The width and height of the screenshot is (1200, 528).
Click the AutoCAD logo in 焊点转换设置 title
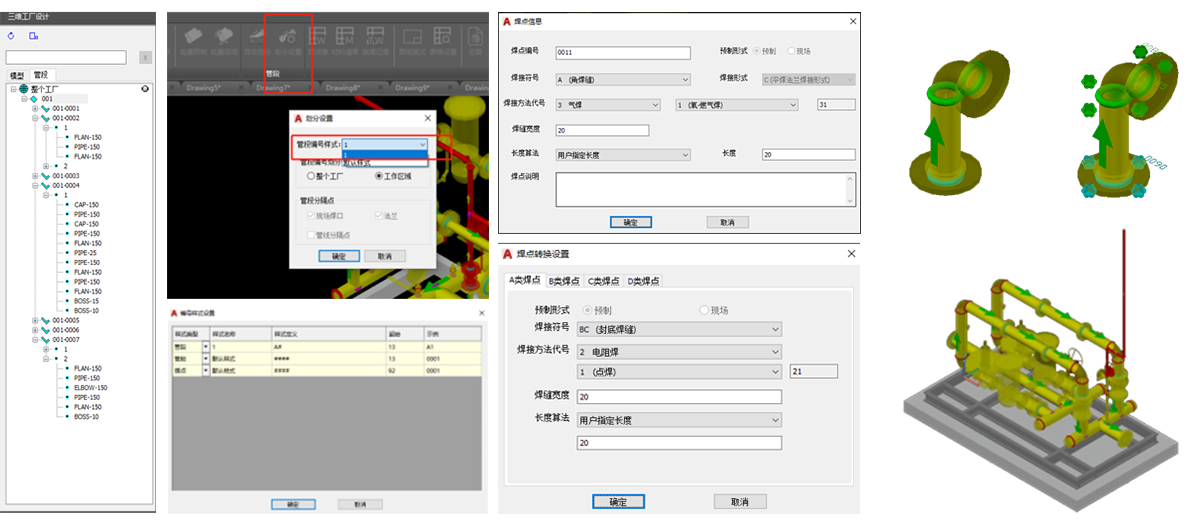507,254
